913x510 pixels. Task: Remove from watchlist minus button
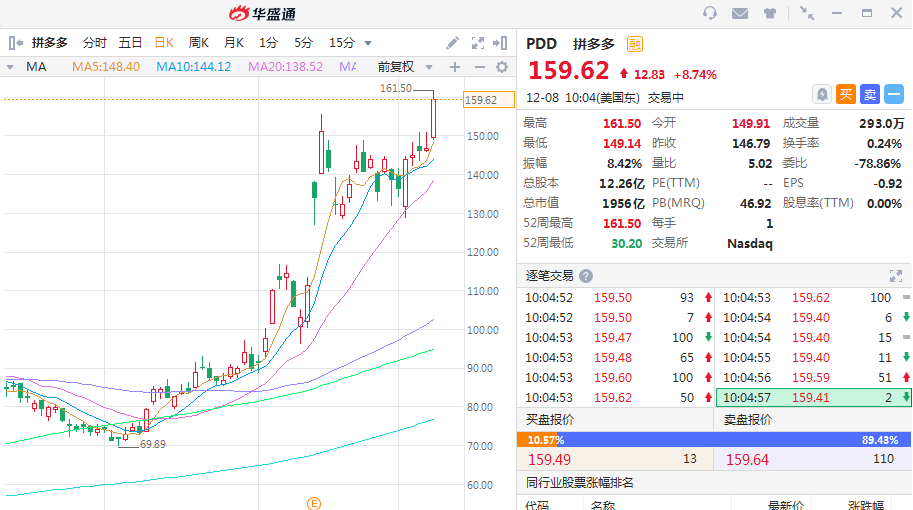coord(894,94)
